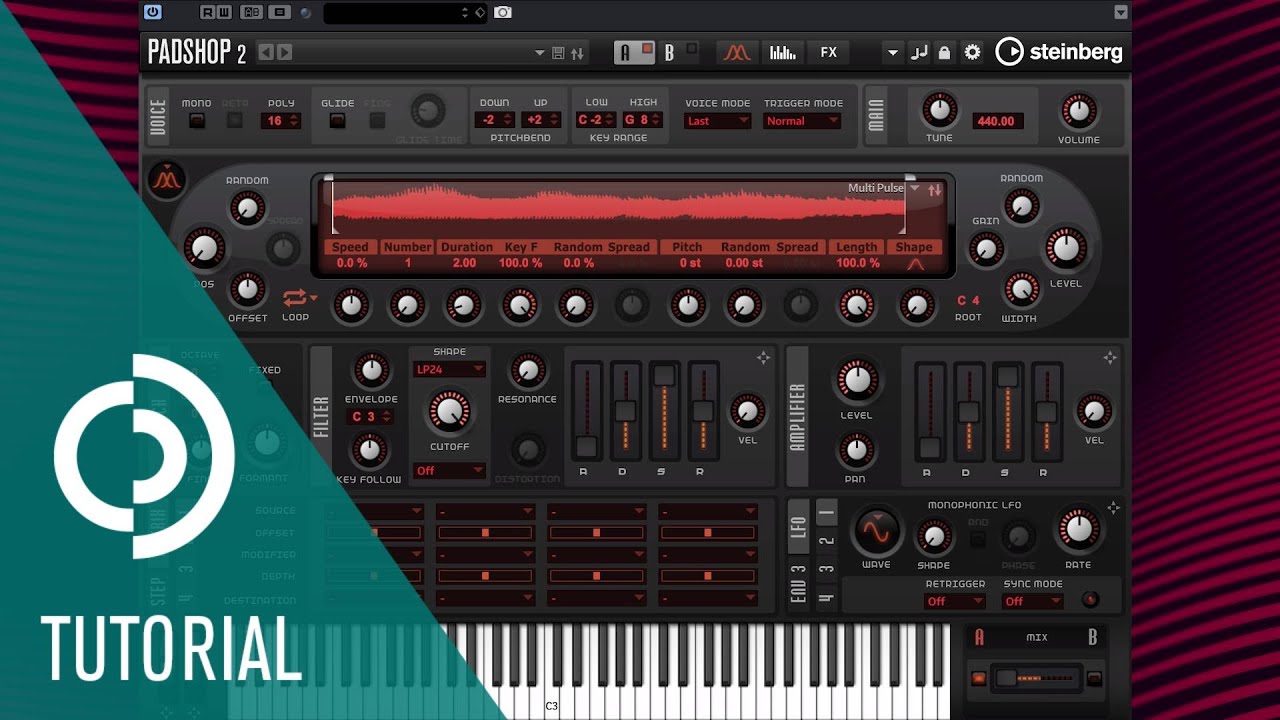This screenshot has height=720, width=1280.
Task: Select LFO number 1 tab
Action: [827, 513]
